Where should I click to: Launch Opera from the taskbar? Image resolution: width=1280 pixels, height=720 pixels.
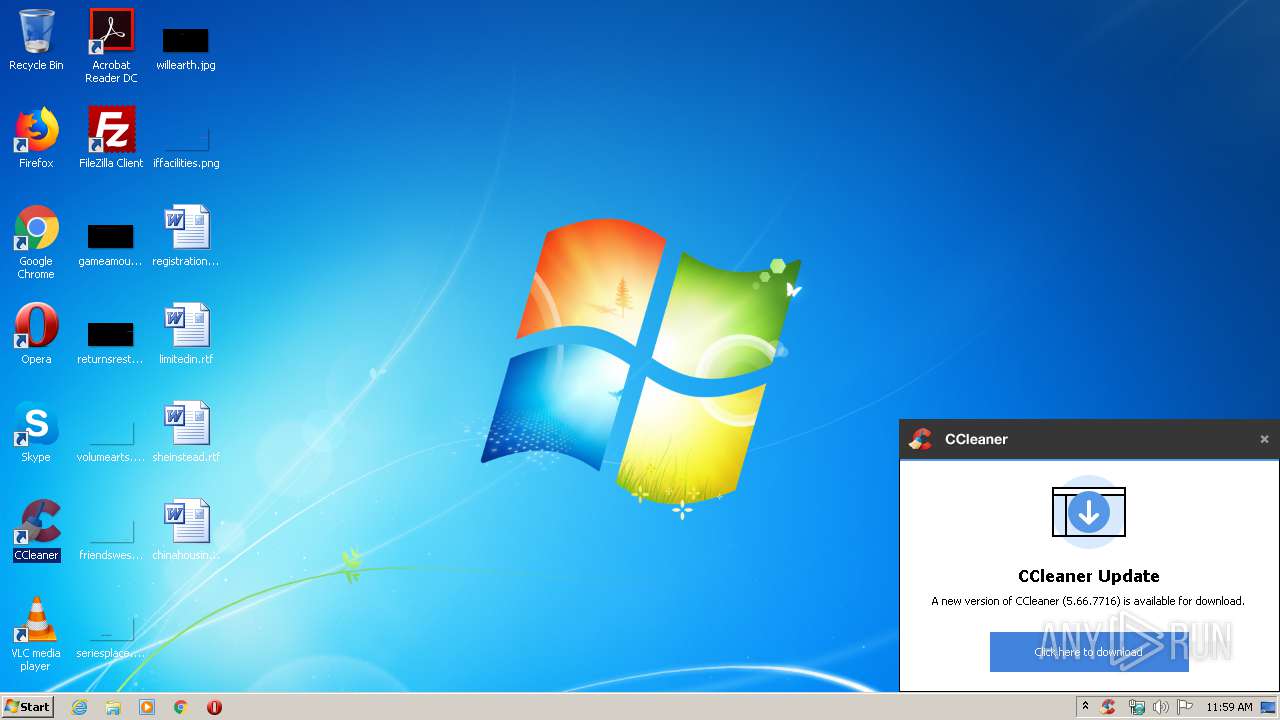214,707
